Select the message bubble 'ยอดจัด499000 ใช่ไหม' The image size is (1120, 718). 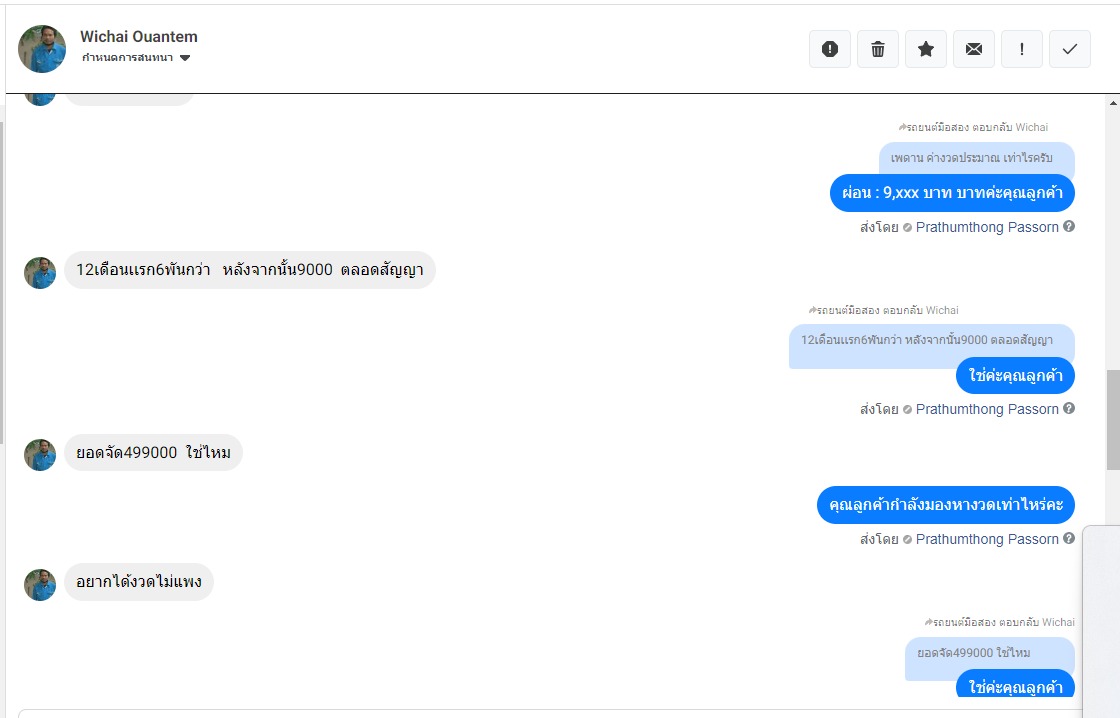(x=154, y=453)
